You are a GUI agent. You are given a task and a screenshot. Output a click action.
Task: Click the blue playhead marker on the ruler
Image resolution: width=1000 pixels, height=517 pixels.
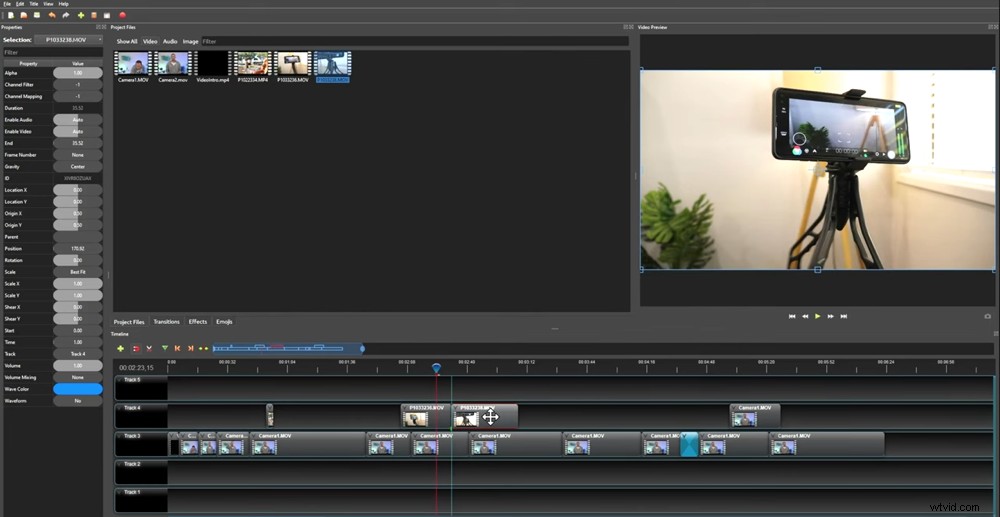tap(436, 368)
